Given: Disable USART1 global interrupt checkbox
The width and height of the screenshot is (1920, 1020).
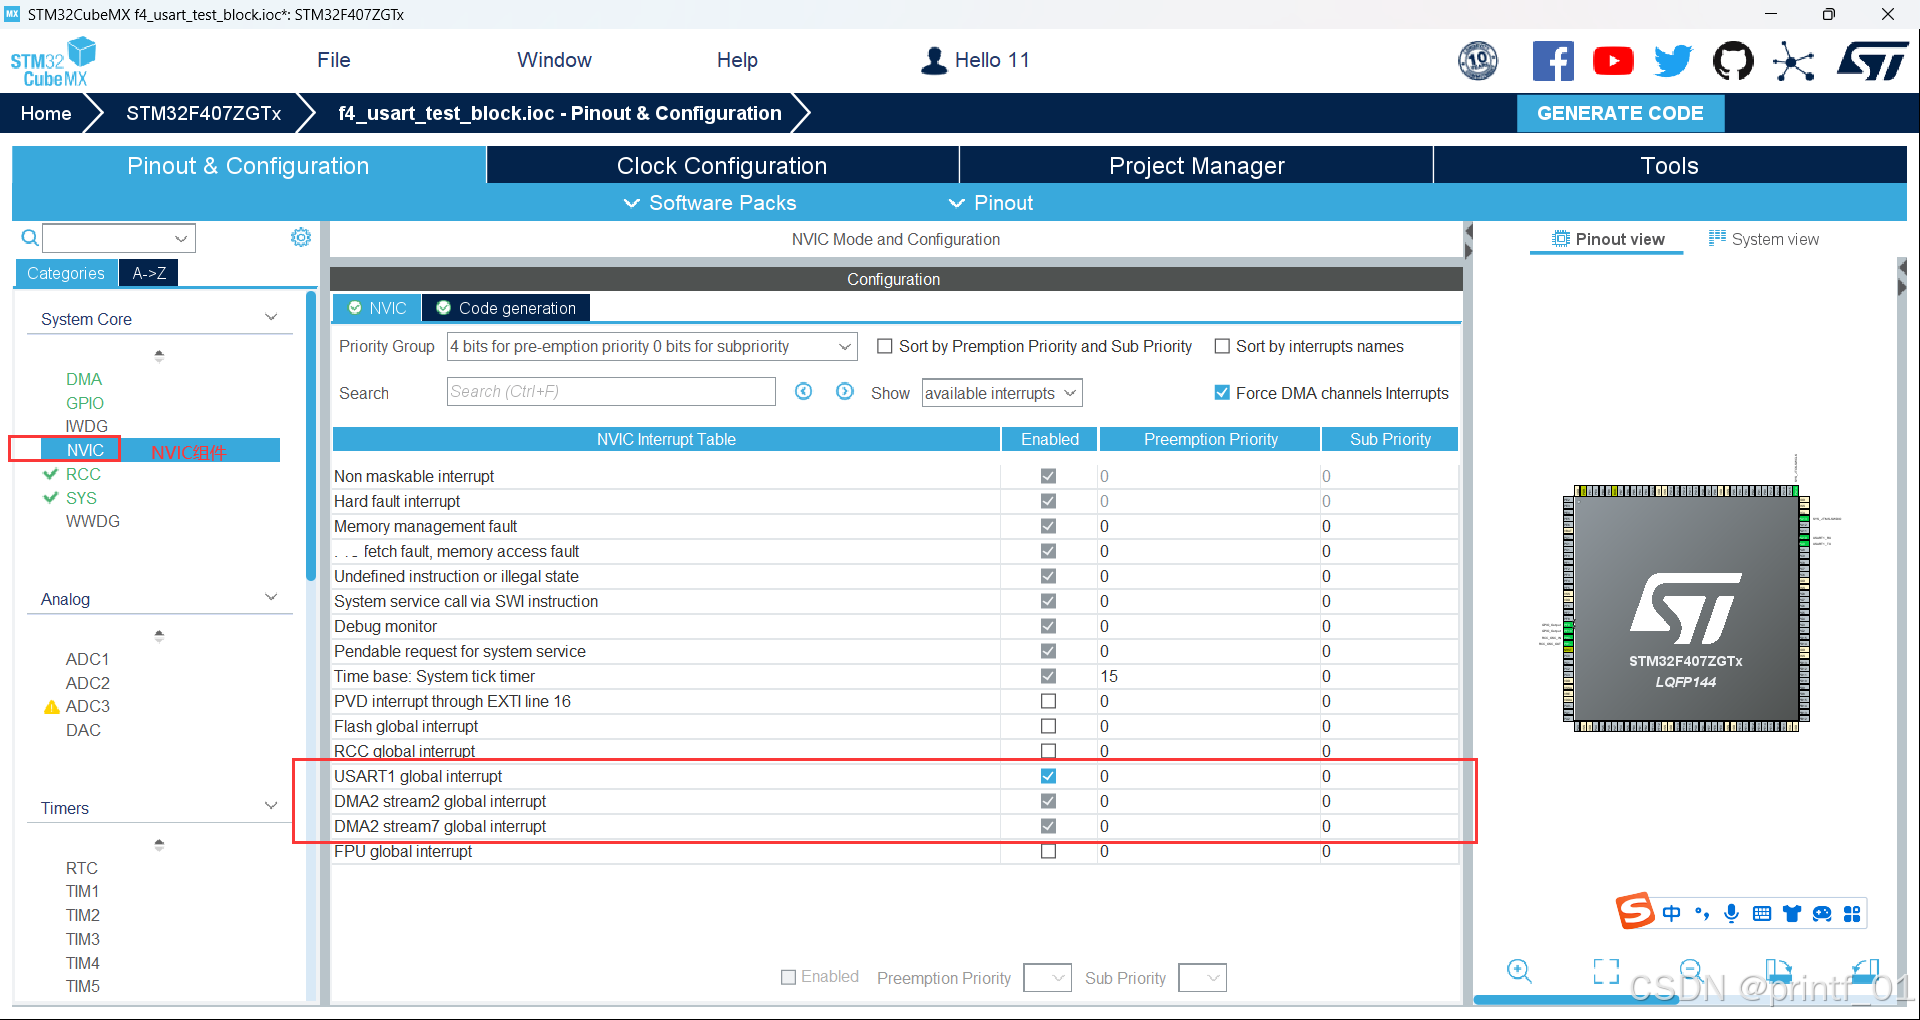Looking at the screenshot, I should 1048,776.
